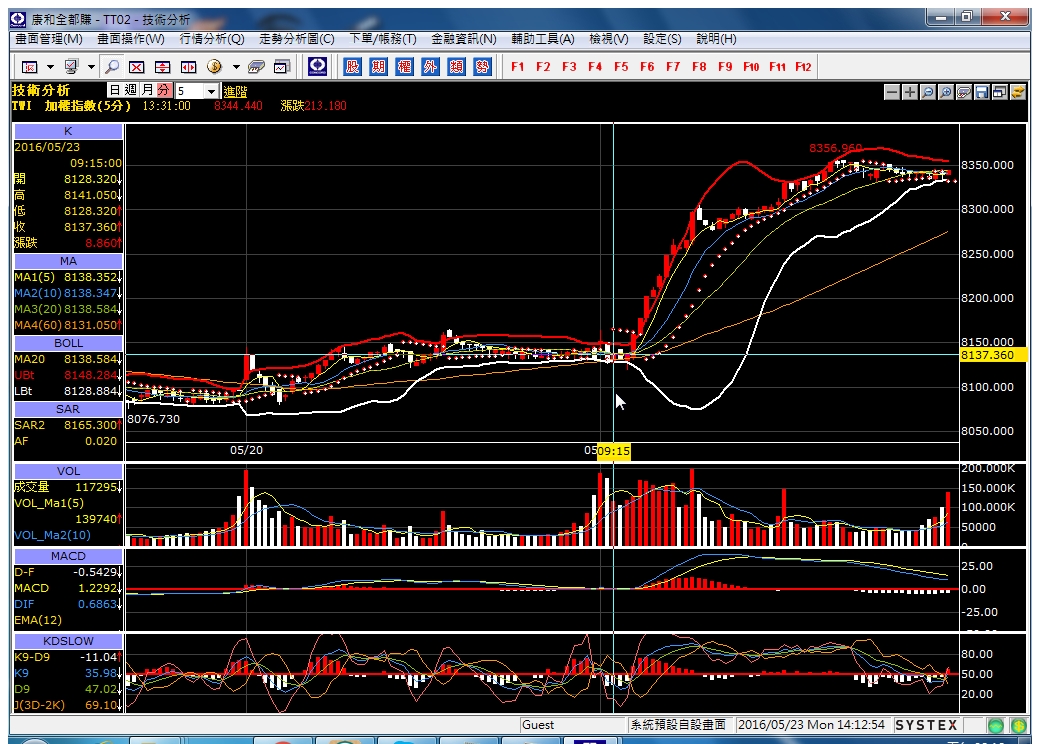Click the horizontal arrows split toolbar icon
The height and width of the screenshot is (744, 1040).
(189, 66)
